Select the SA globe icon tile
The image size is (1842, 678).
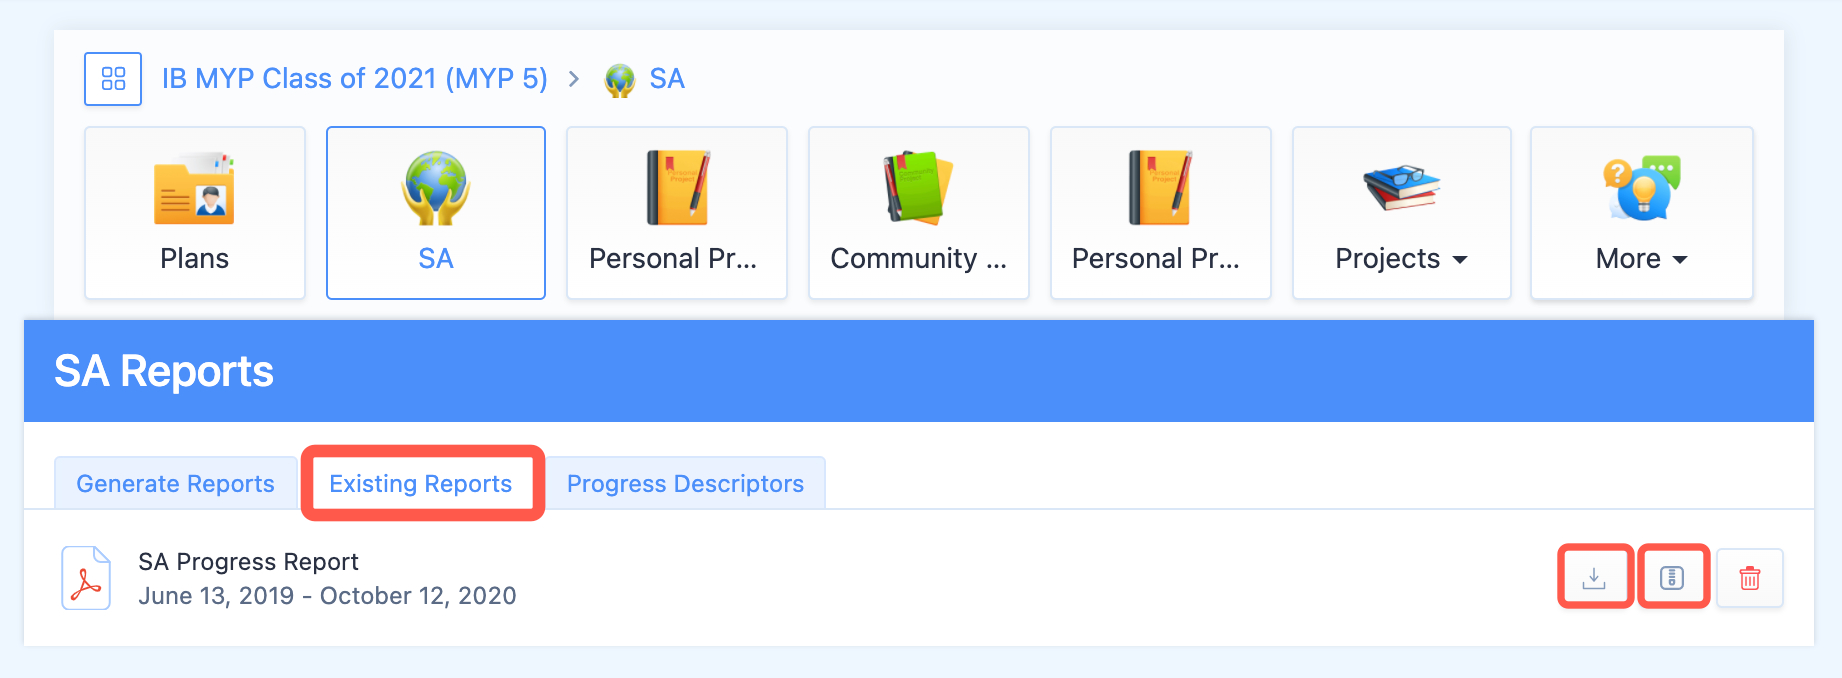tap(436, 213)
